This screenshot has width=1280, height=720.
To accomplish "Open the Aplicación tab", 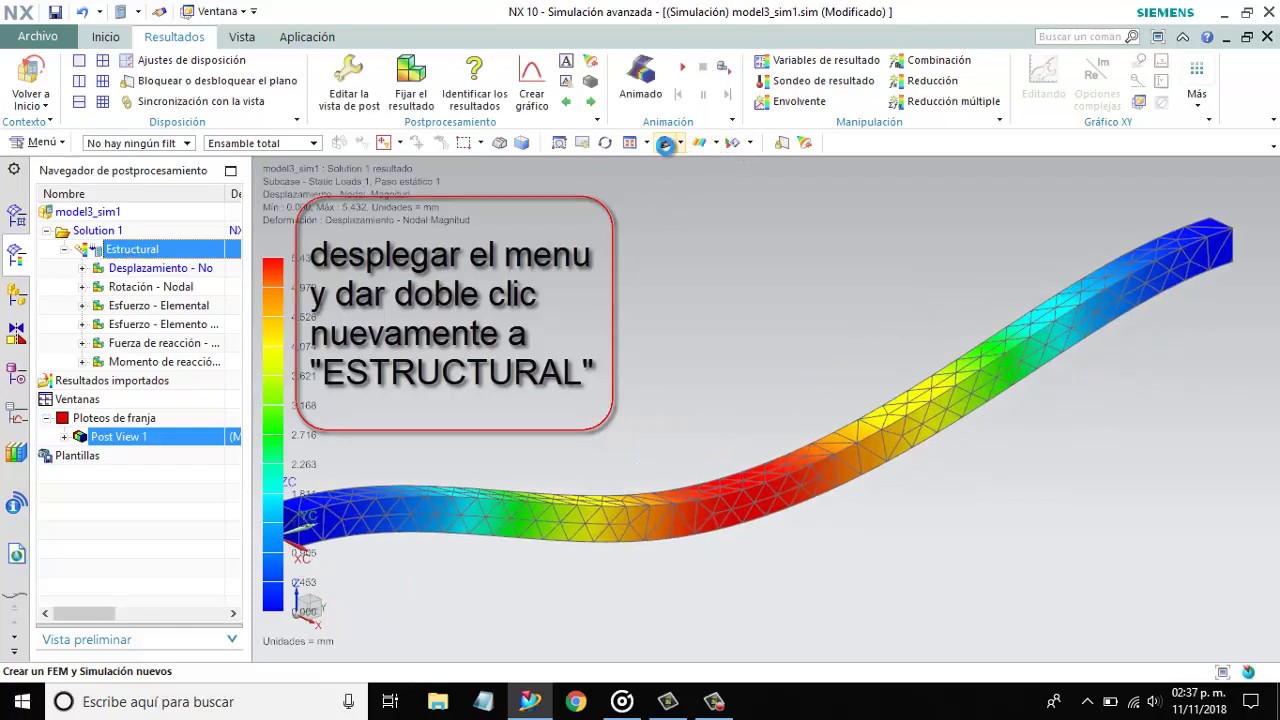I will pos(307,37).
